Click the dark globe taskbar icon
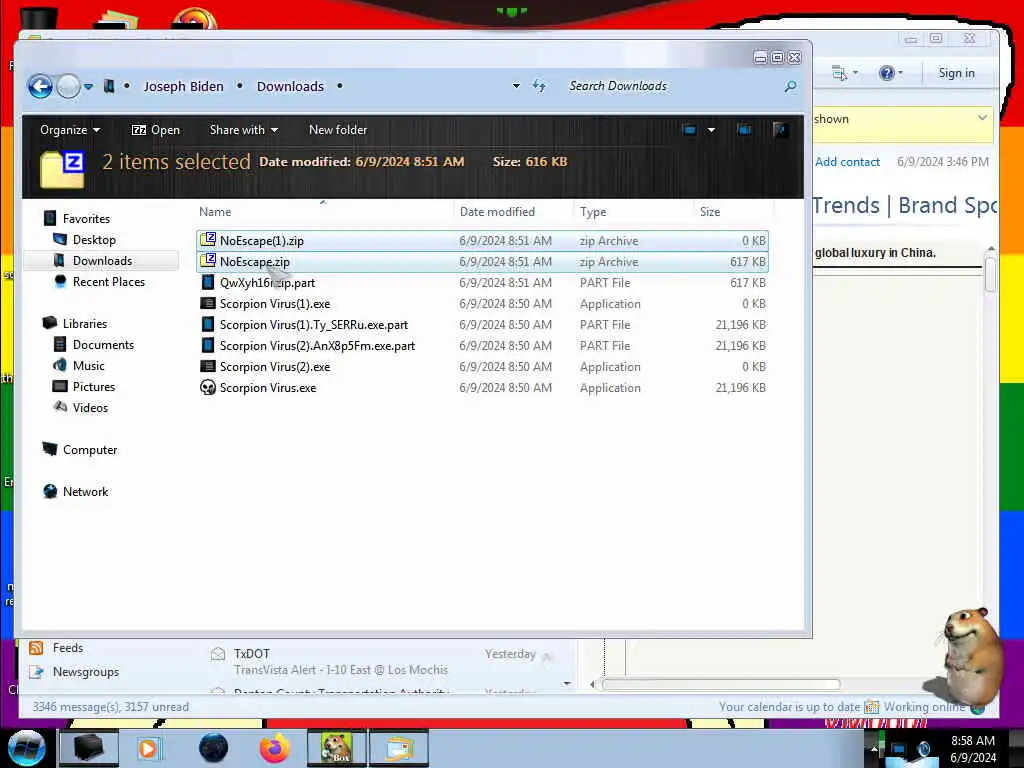The width and height of the screenshot is (1024, 768). pos(214,748)
